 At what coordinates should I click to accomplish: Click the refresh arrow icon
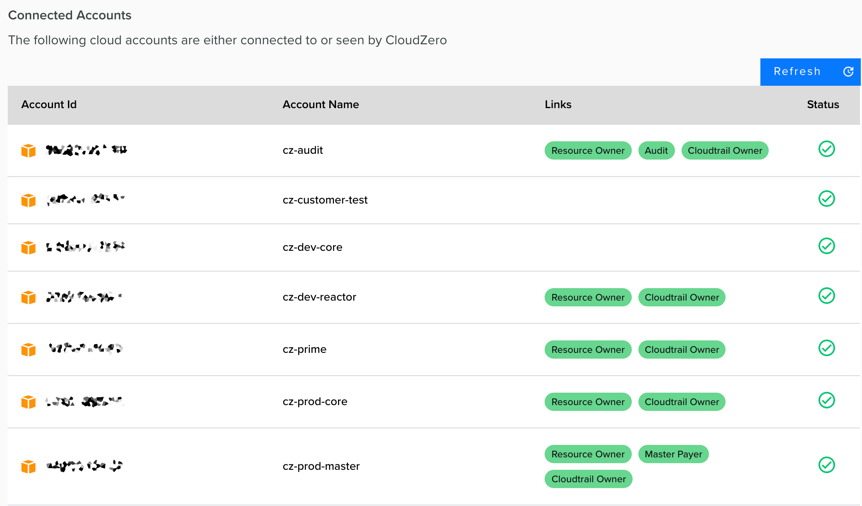[848, 72]
